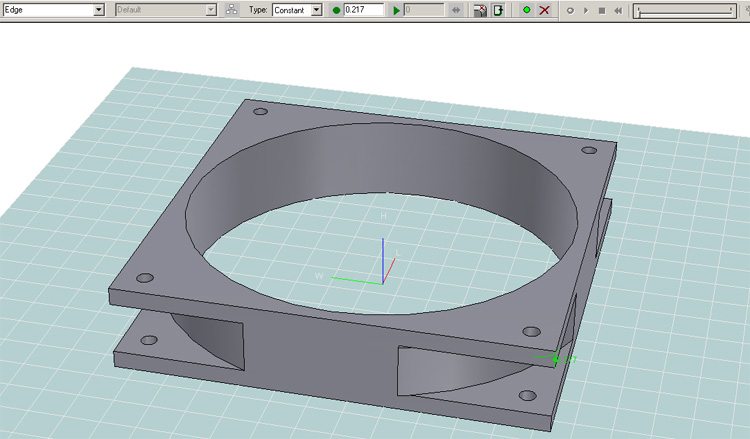Open the Type Constant dropdown

316,9
